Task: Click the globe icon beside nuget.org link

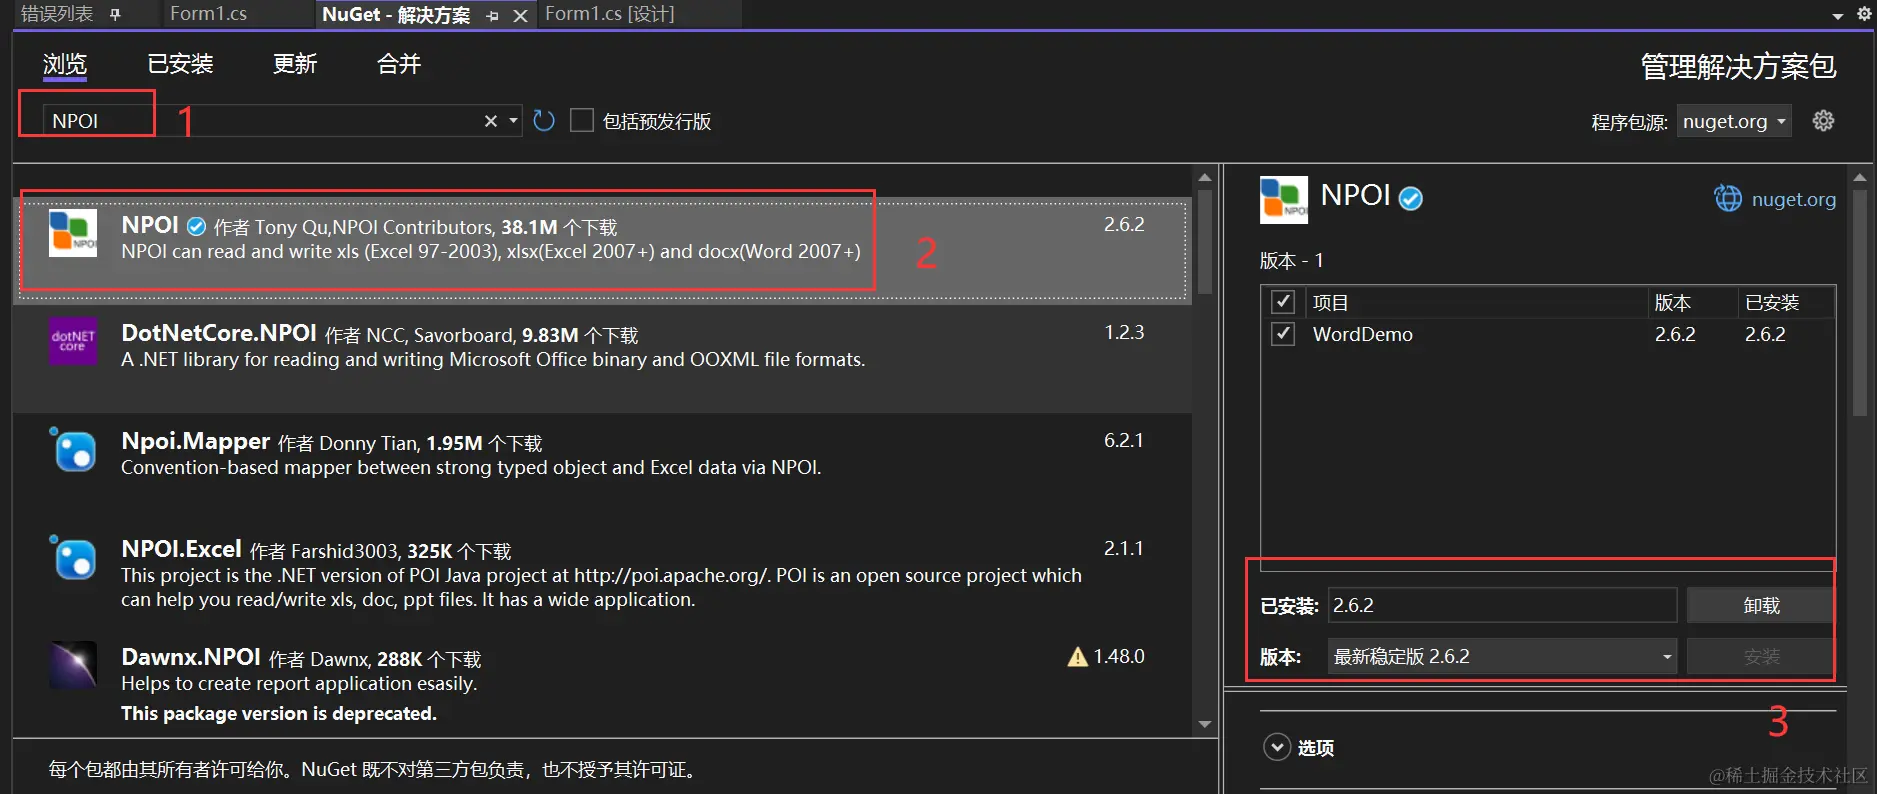Action: [1728, 198]
